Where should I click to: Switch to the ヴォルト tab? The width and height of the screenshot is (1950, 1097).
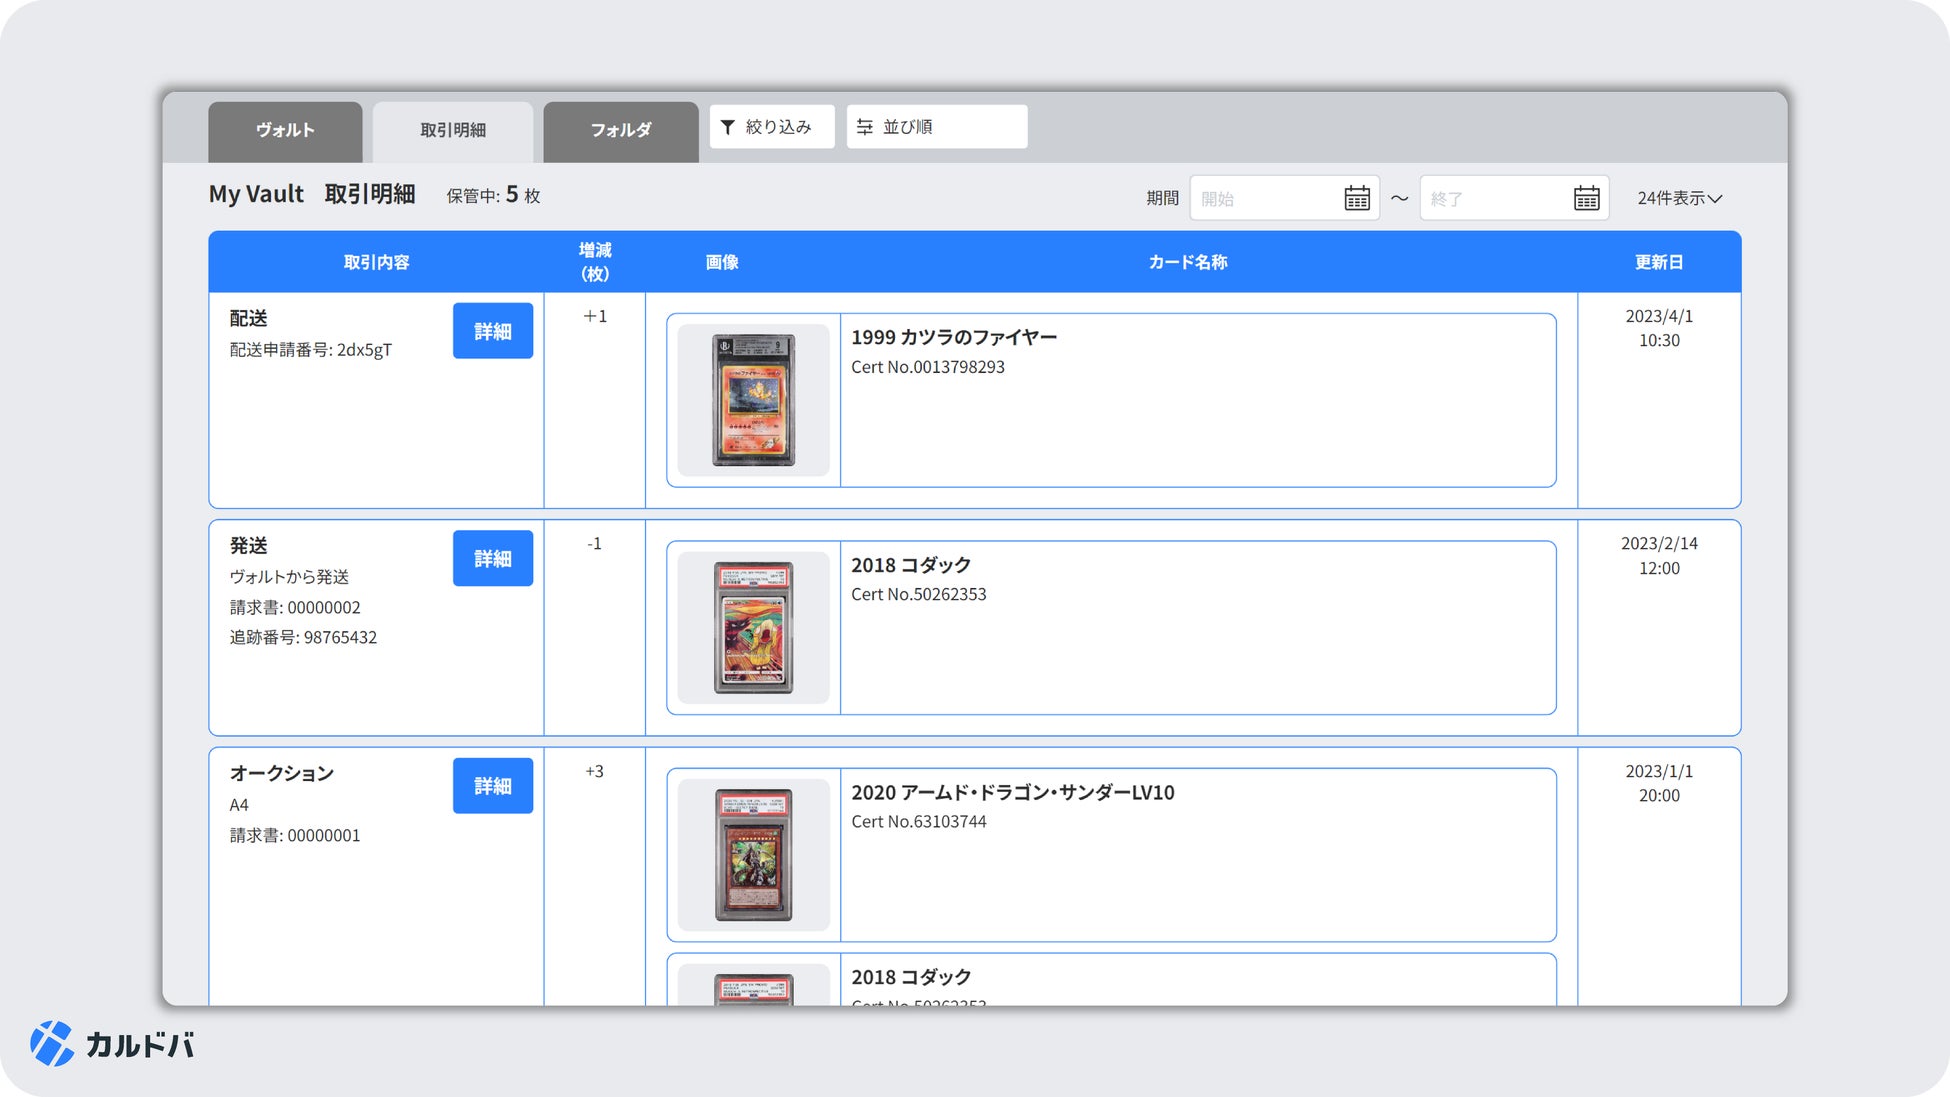pyautogui.click(x=285, y=130)
